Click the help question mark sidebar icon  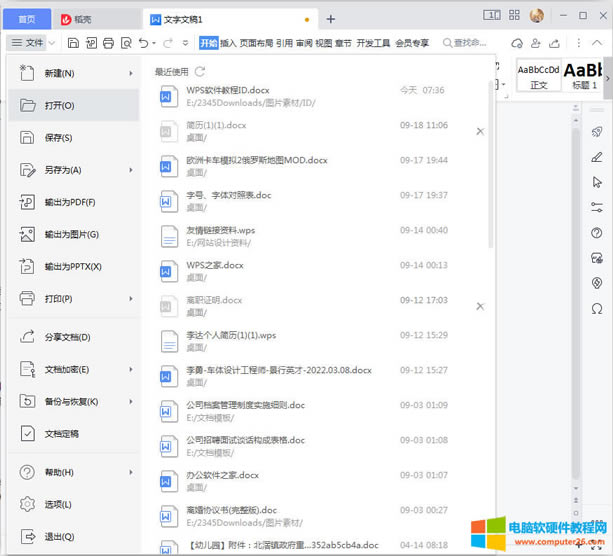point(597,233)
